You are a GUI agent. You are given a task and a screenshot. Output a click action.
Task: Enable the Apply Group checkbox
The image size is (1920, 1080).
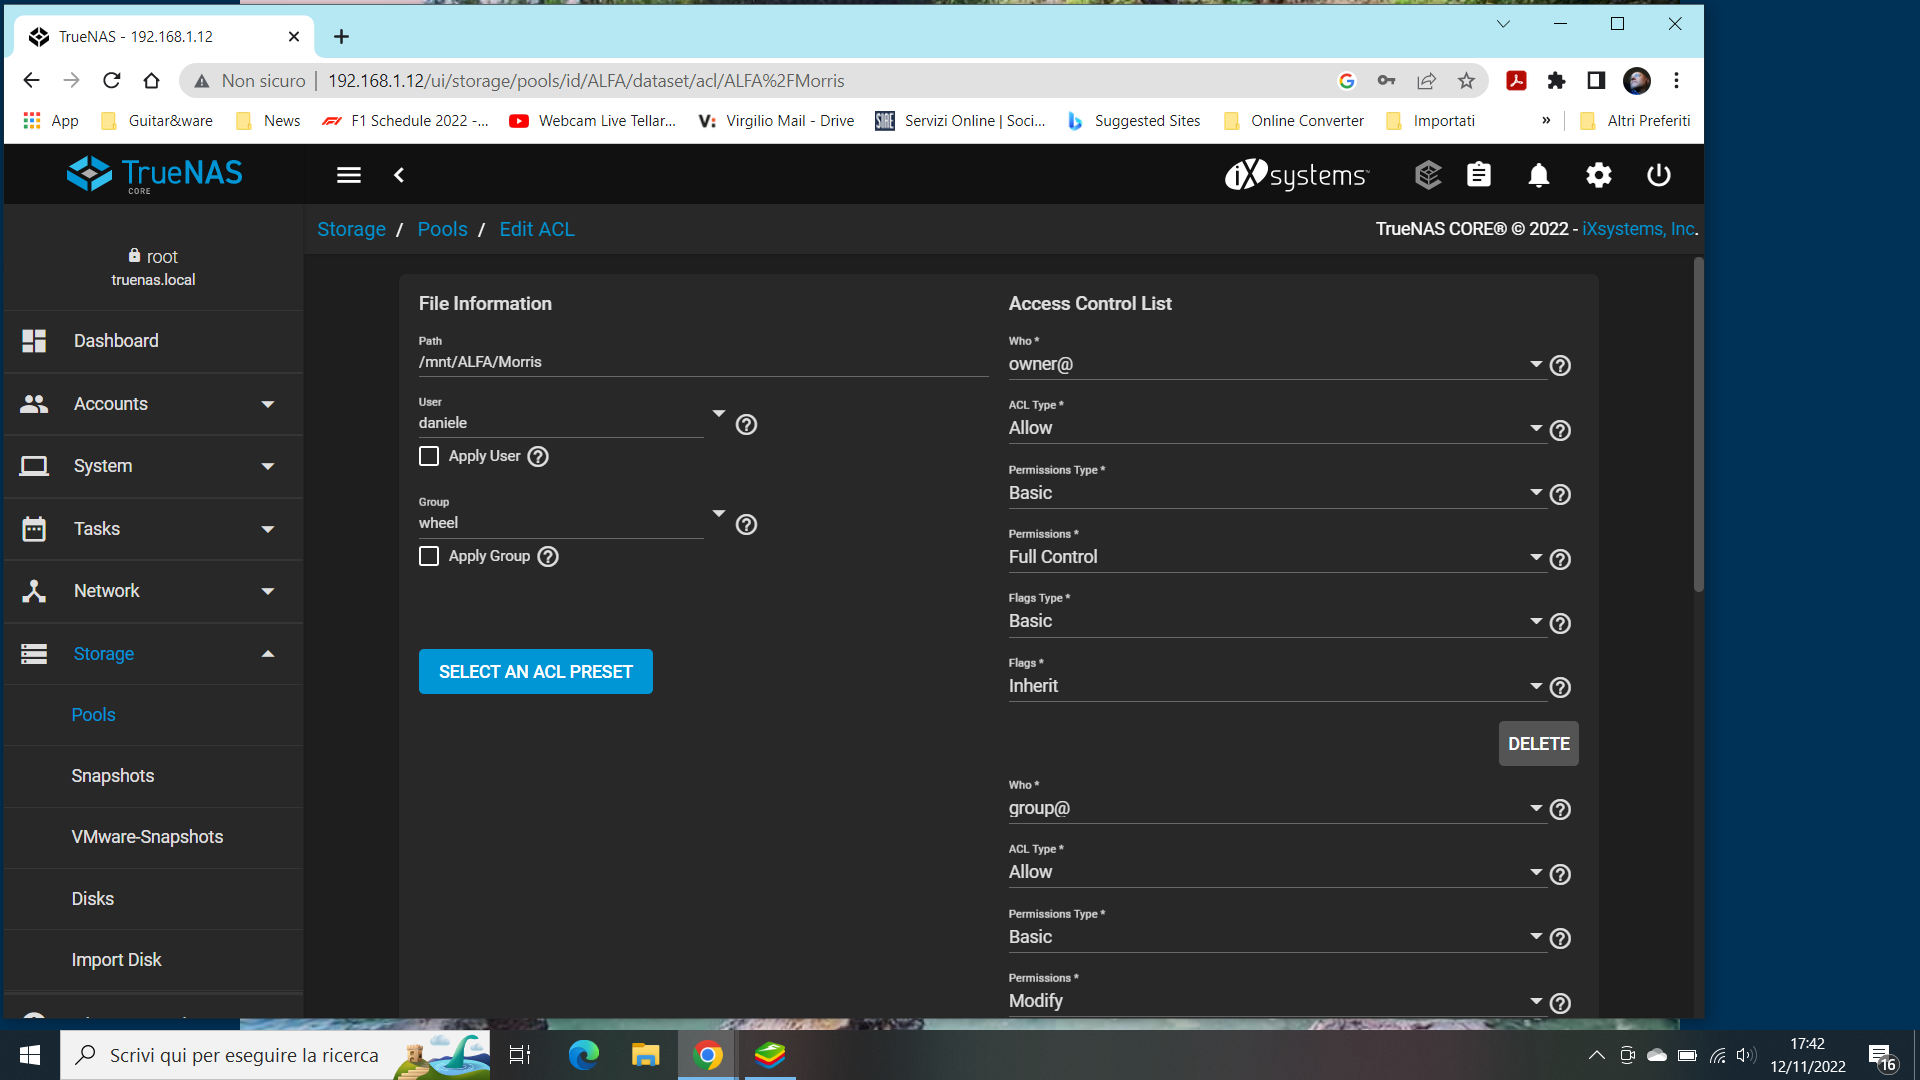pyautogui.click(x=429, y=557)
